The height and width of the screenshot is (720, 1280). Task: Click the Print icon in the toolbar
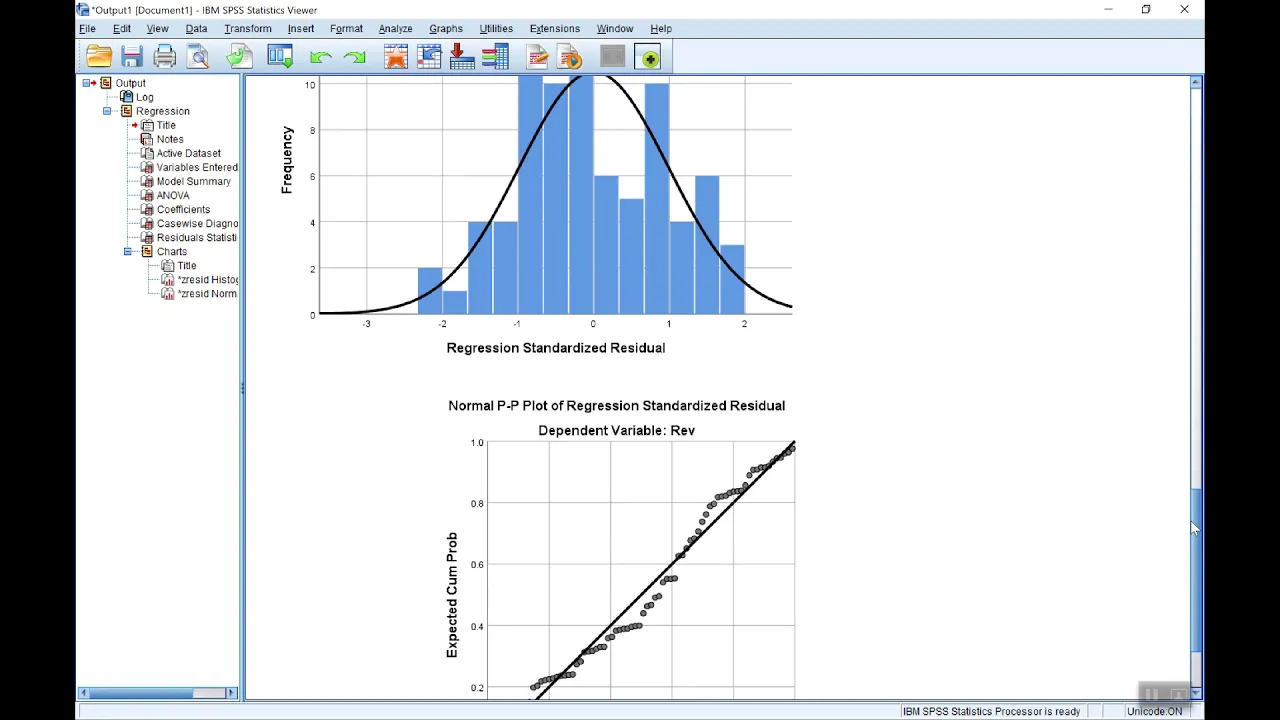click(165, 58)
